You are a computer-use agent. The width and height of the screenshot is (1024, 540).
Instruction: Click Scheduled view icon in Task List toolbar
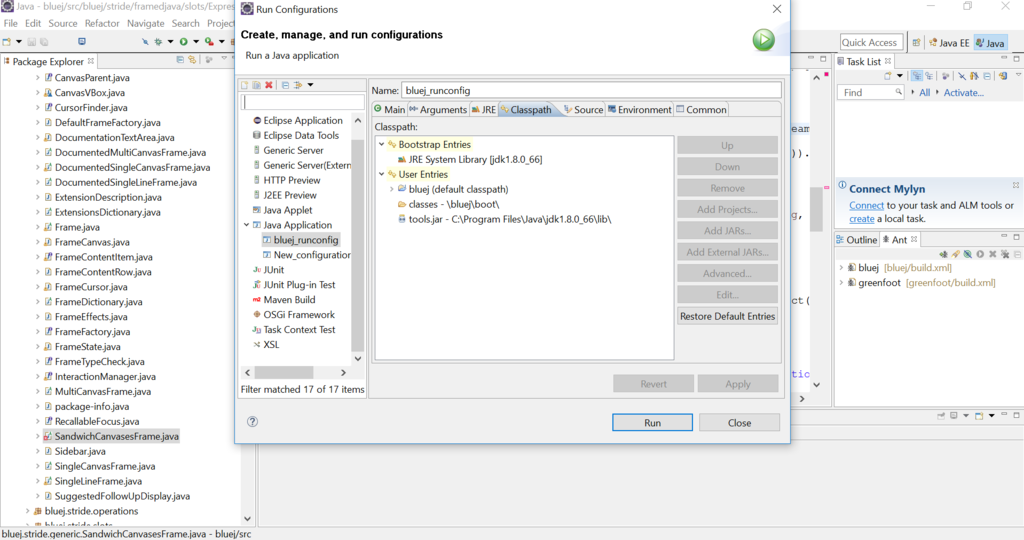(x=929, y=76)
